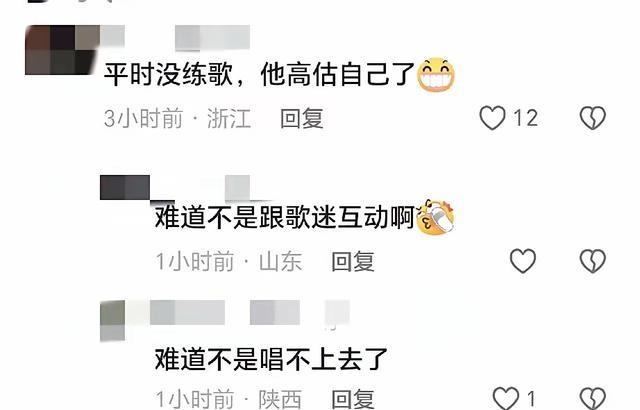Tap the laughing-crying emoji in the 山东 reply

pos(435,216)
